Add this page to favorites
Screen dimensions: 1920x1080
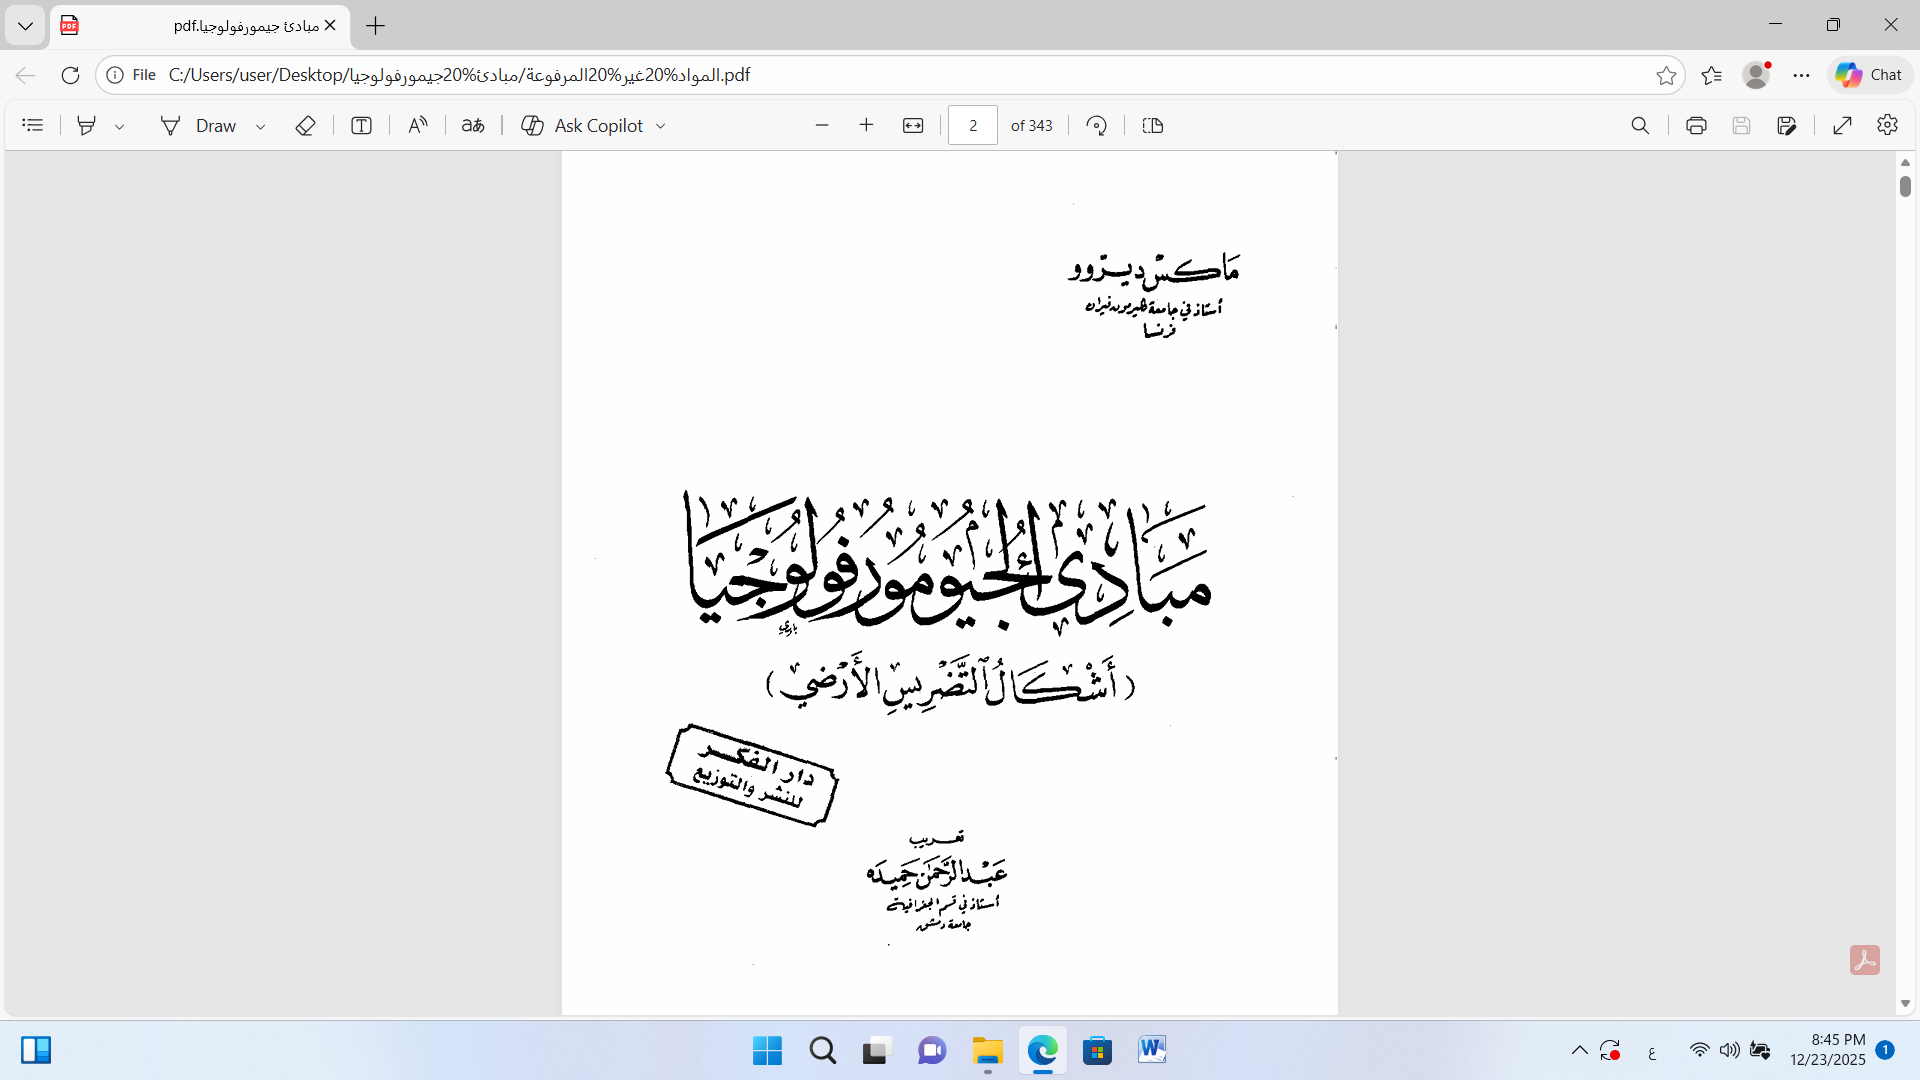1666,75
